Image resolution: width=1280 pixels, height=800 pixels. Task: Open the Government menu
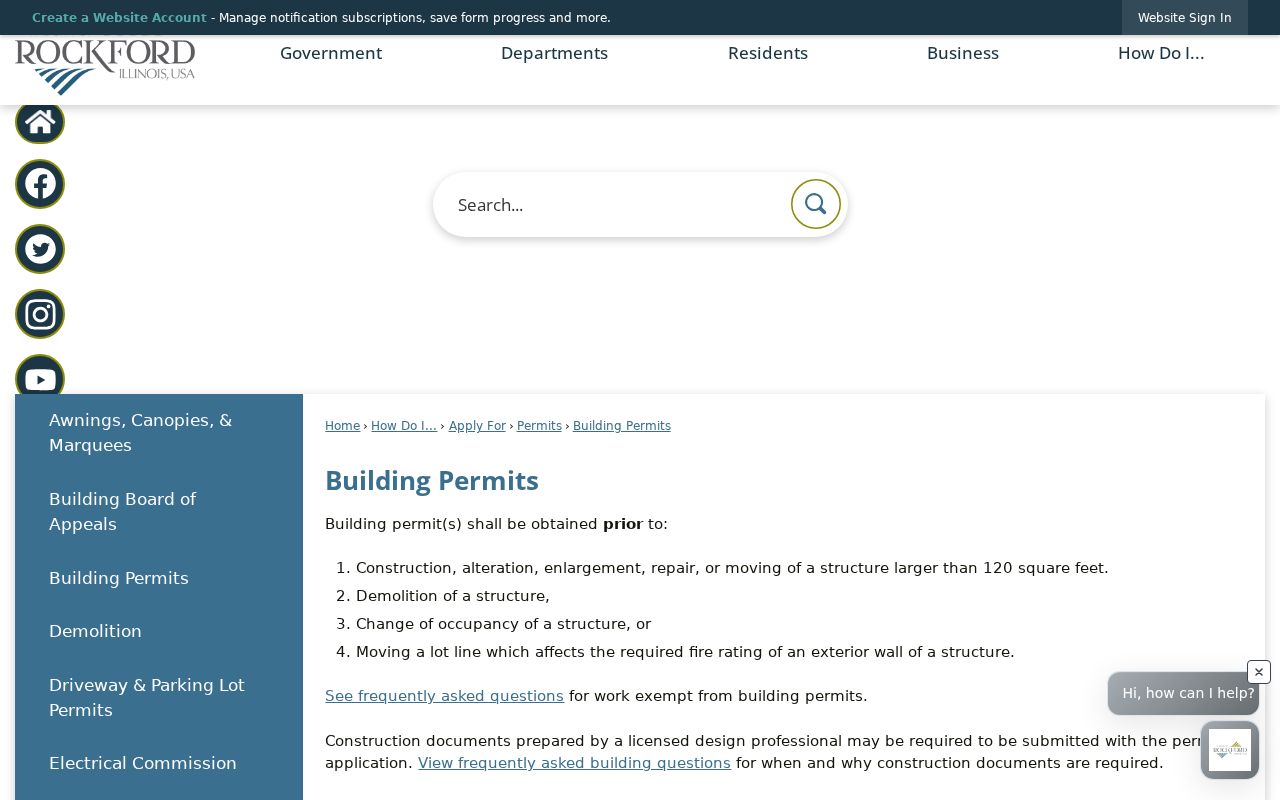click(x=331, y=53)
